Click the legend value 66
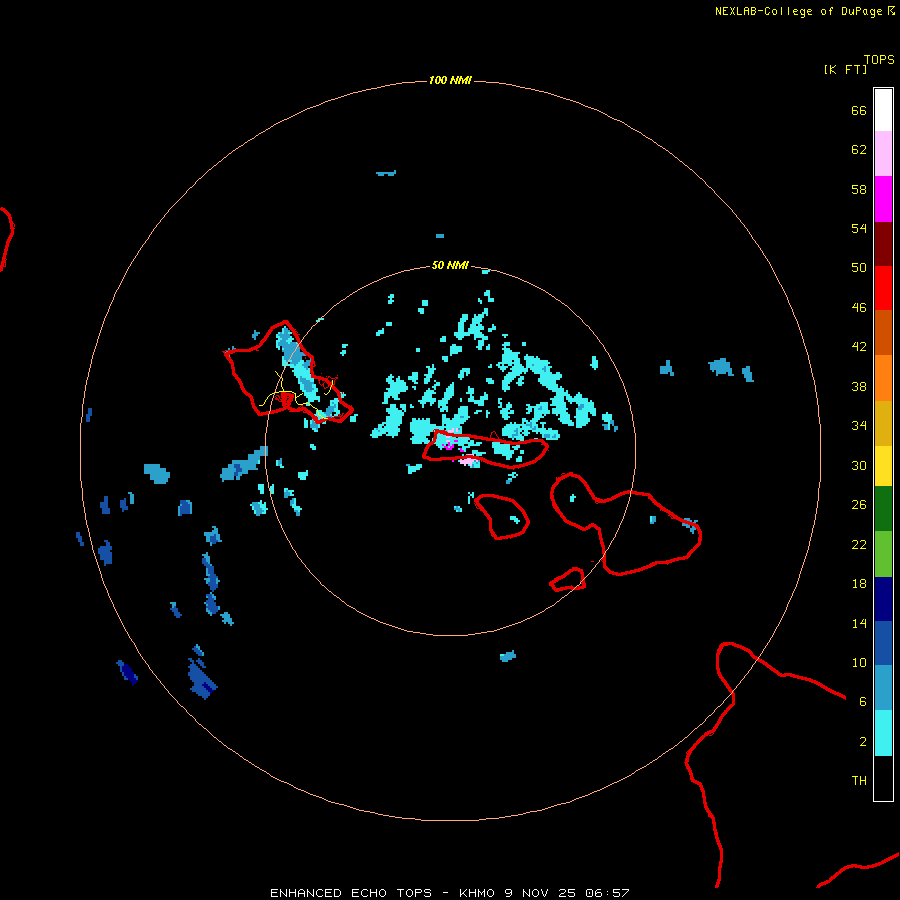The height and width of the screenshot is (900, 900). 859,111
